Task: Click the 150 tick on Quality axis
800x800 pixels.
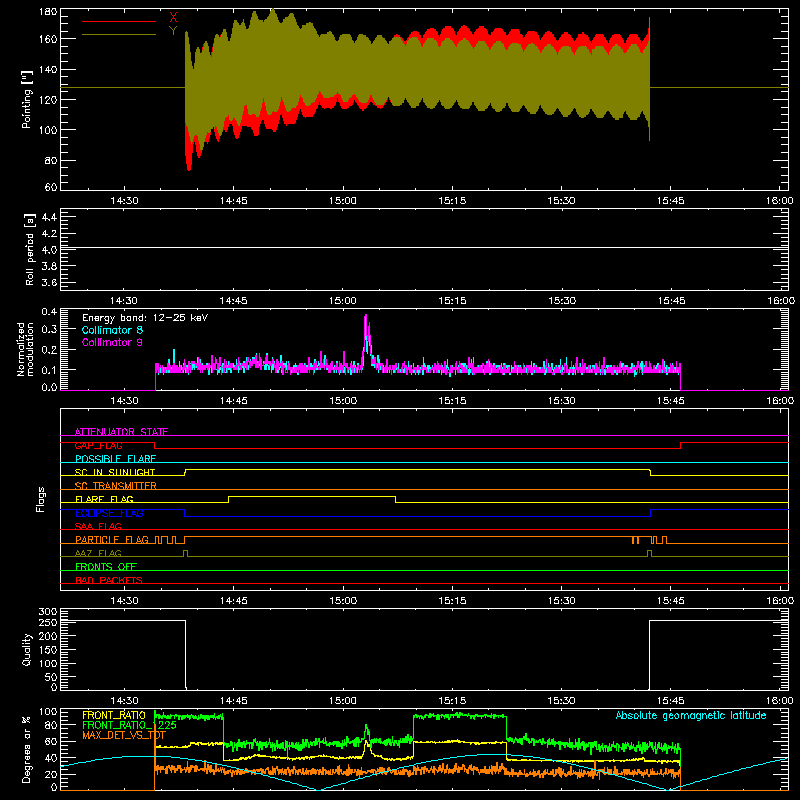Action: pyautogui.click(x=48, y=650)
